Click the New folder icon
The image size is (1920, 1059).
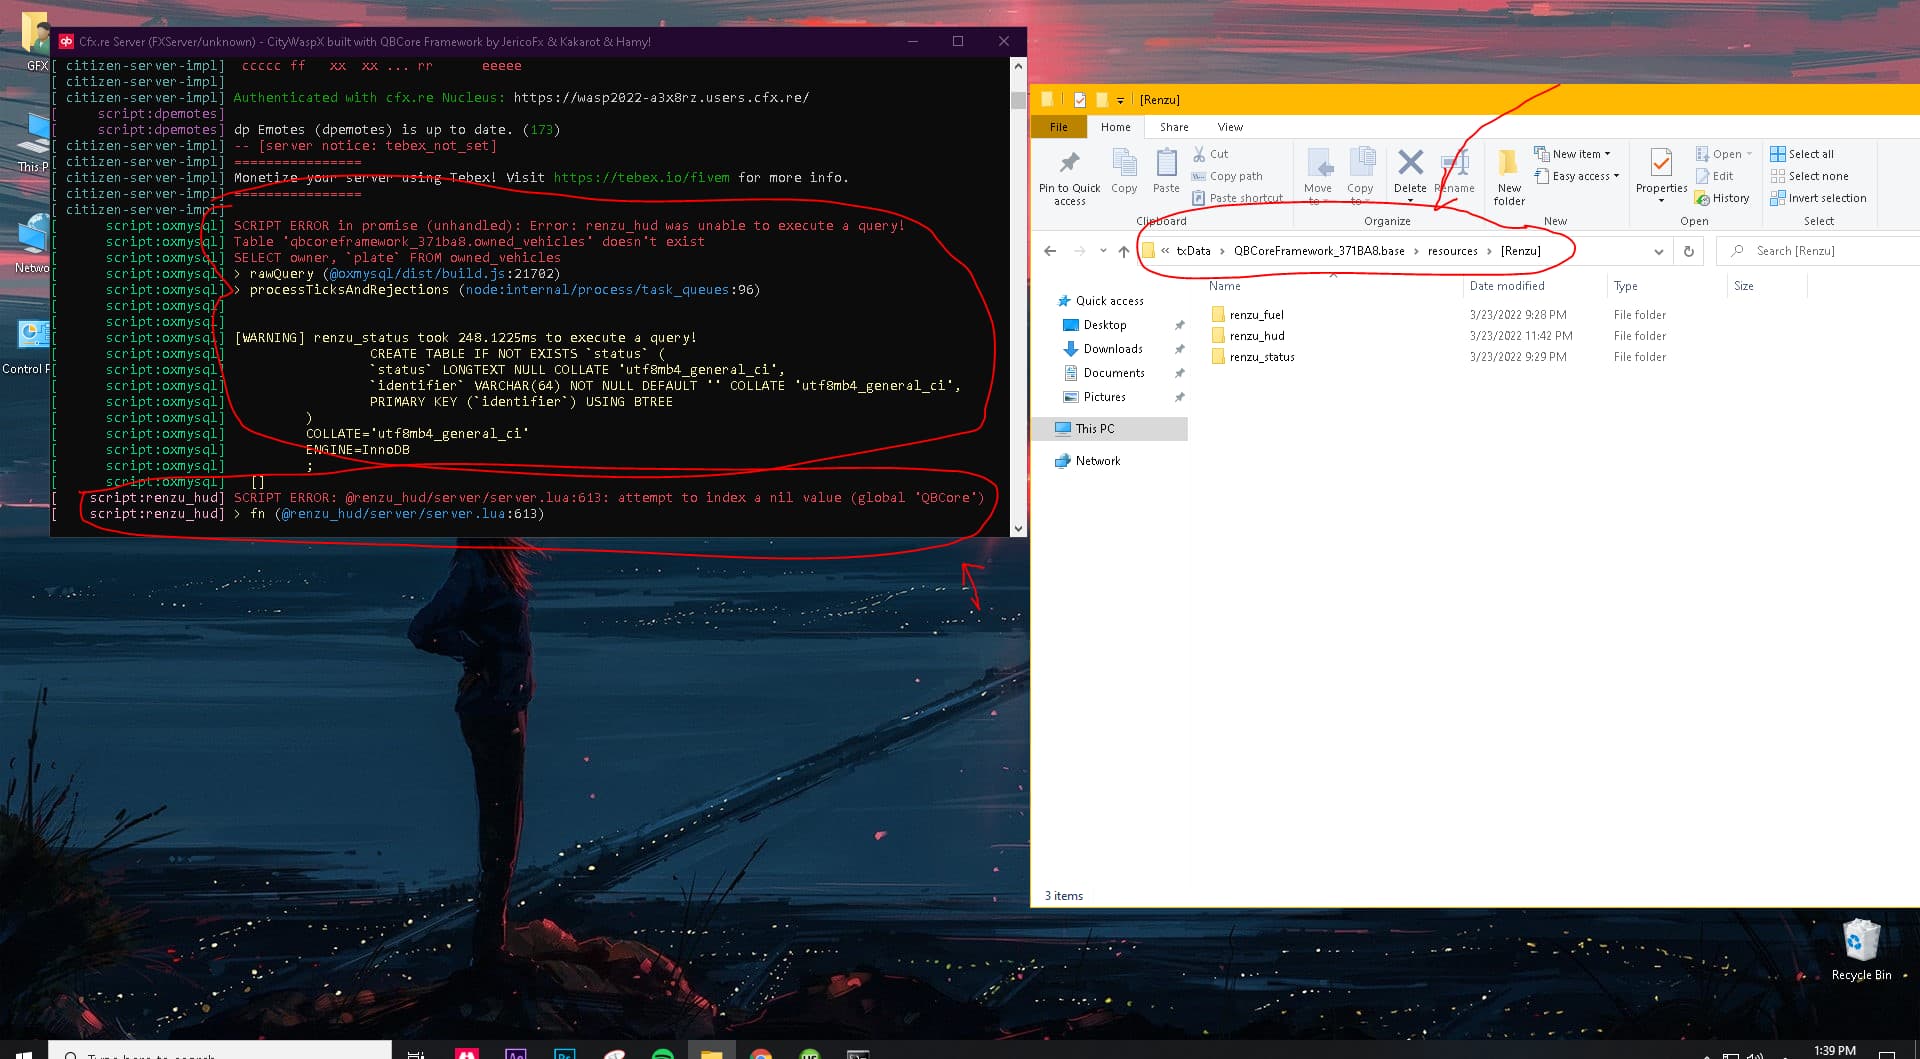pos(1509,165)
